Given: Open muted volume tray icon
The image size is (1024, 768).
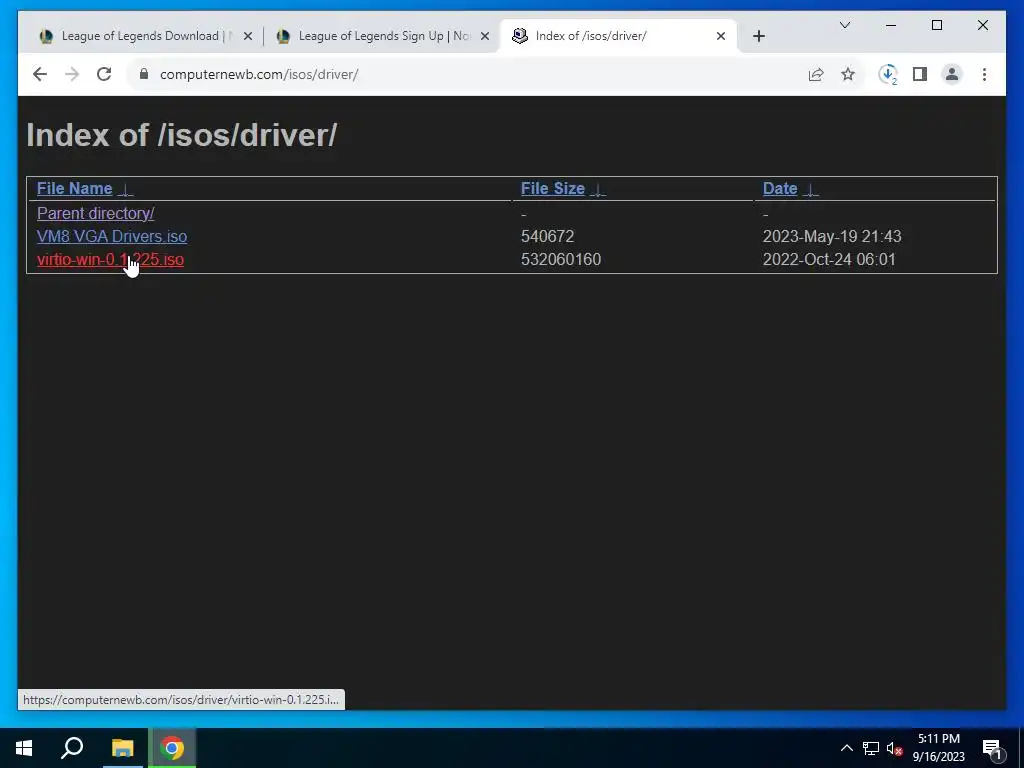Looking at the screenshot, I should [x=895, y=748].
